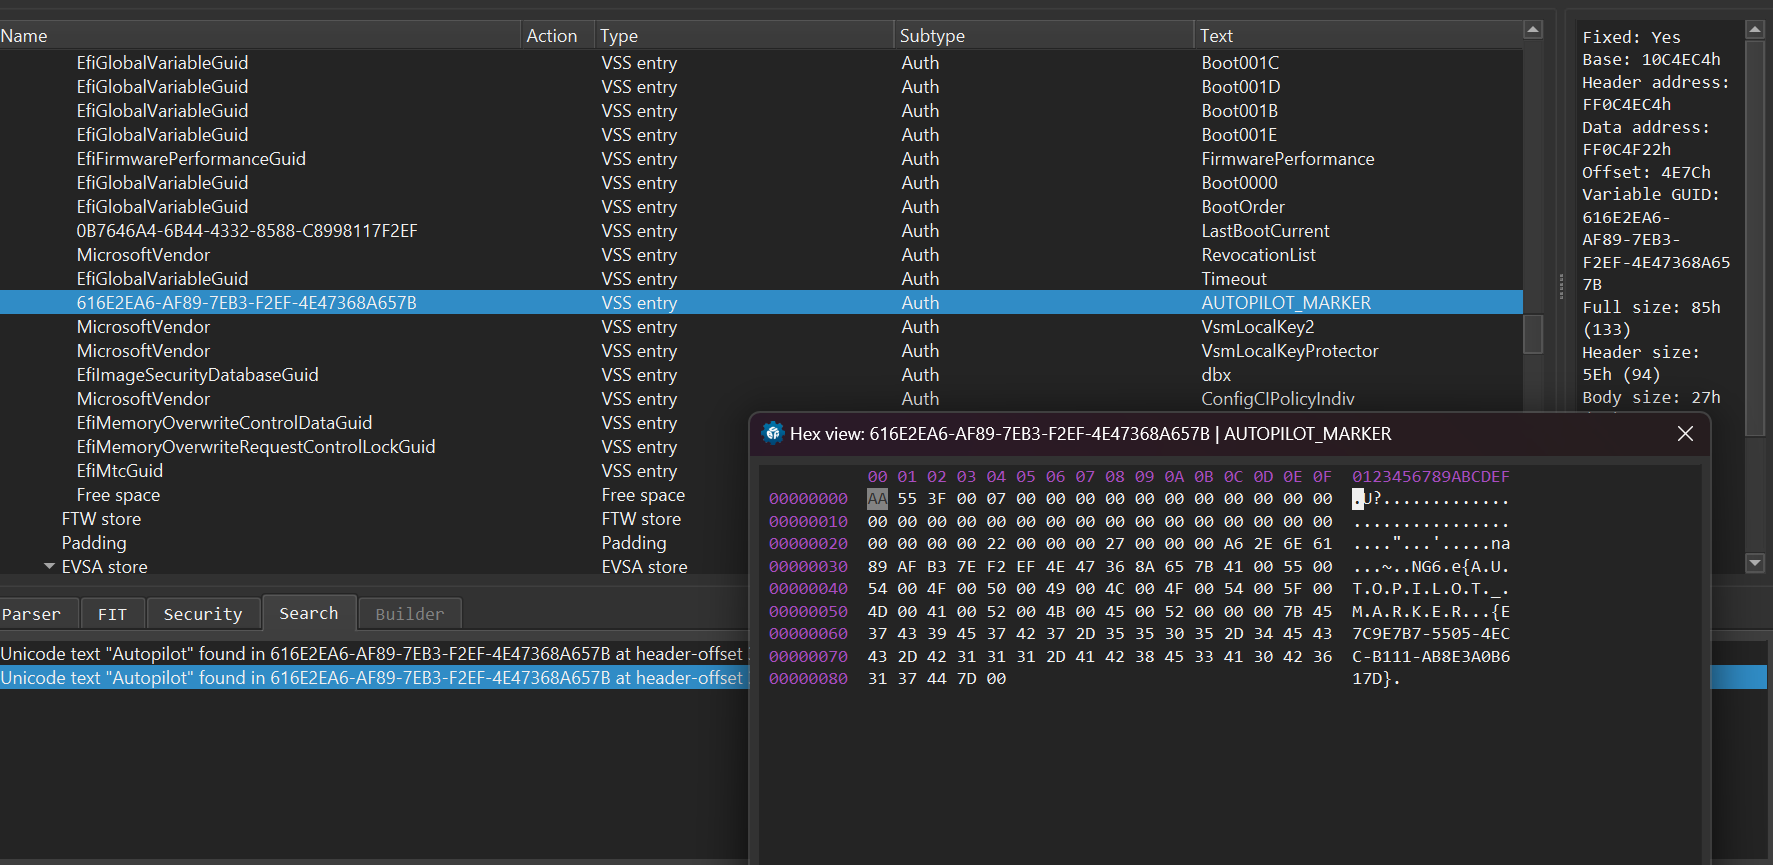Select the EfiImageSecurityDatabaseGuid entry

coord(198,374)
